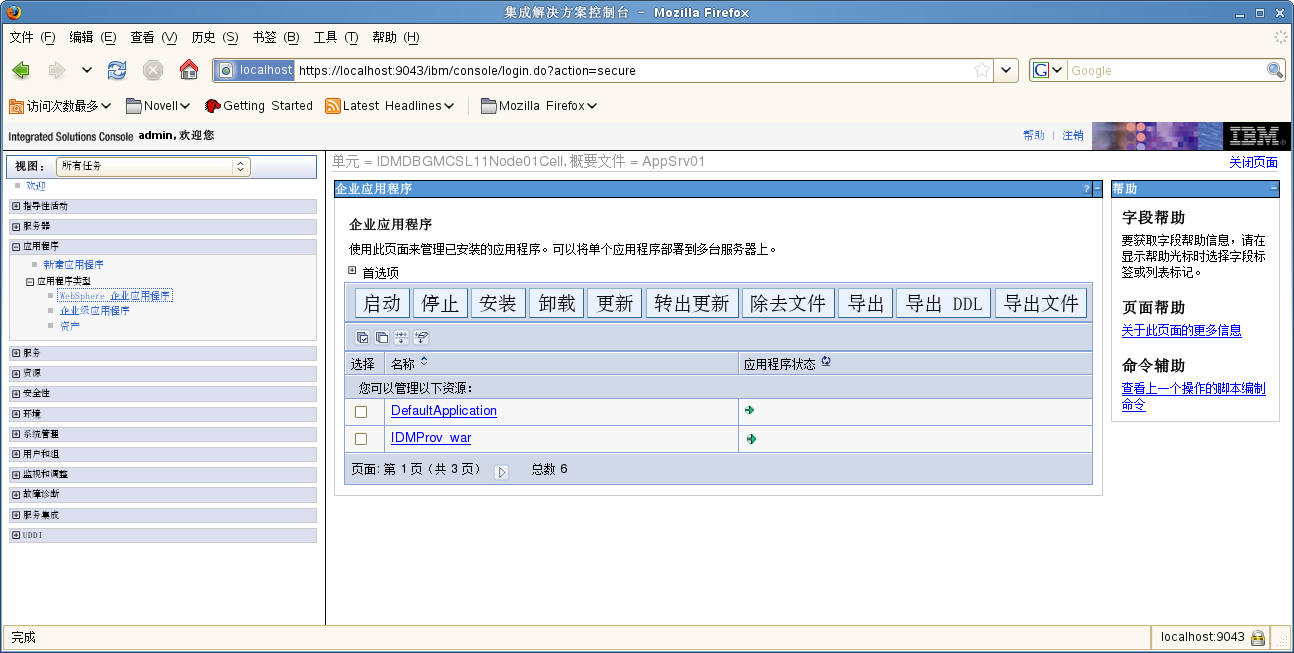Click the 更新 button
Screen dimensions: 1294x653
point(615,304)
